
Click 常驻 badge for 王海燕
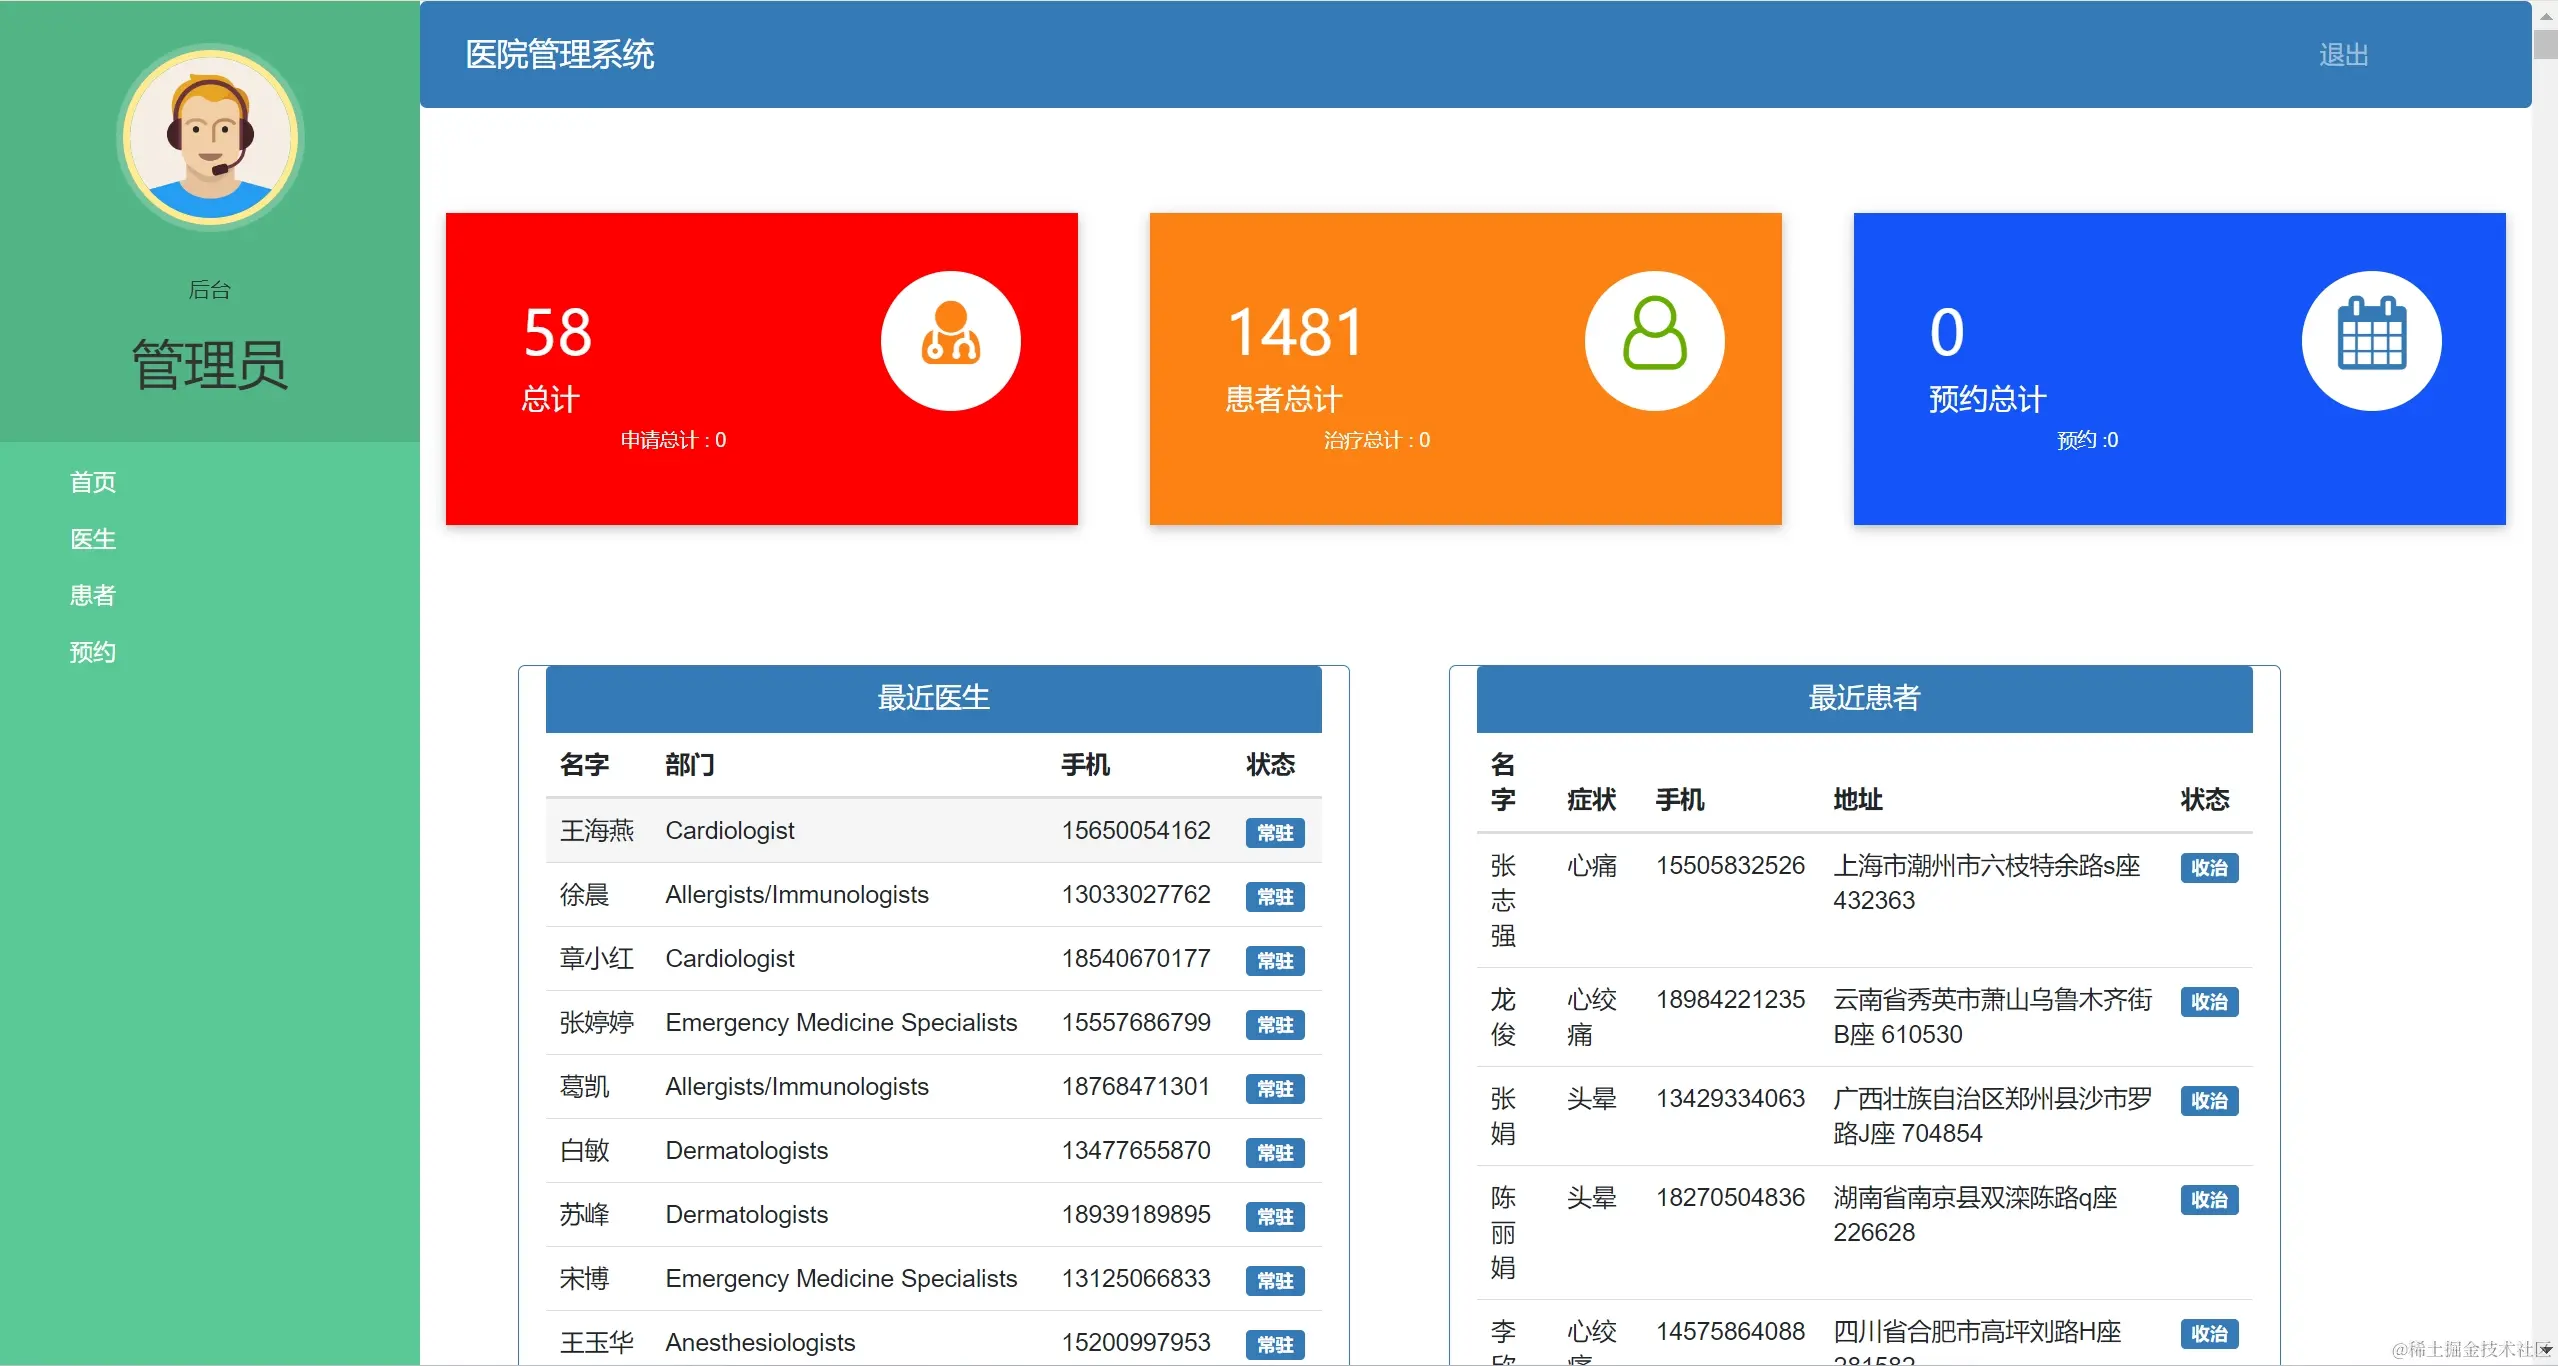click(x=1274, y=833)
